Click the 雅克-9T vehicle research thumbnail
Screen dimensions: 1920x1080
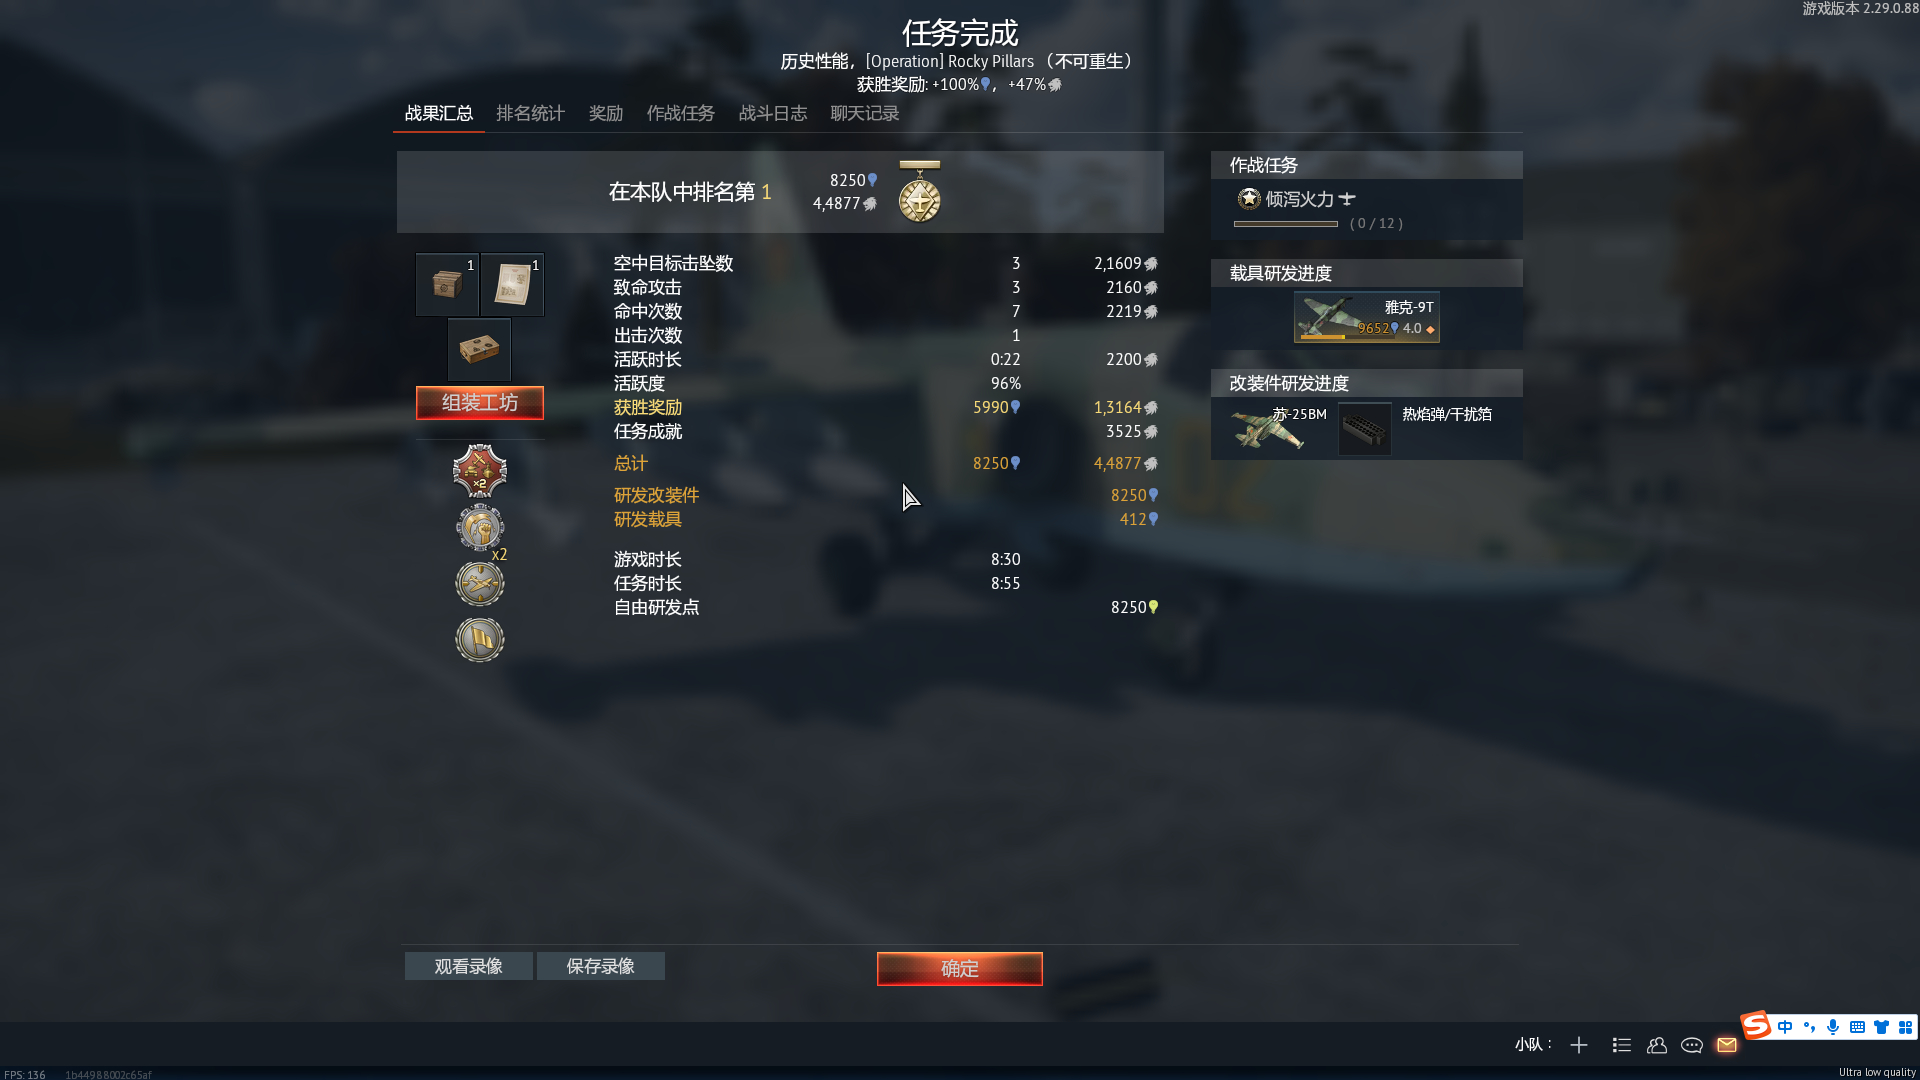point(1367,317)
